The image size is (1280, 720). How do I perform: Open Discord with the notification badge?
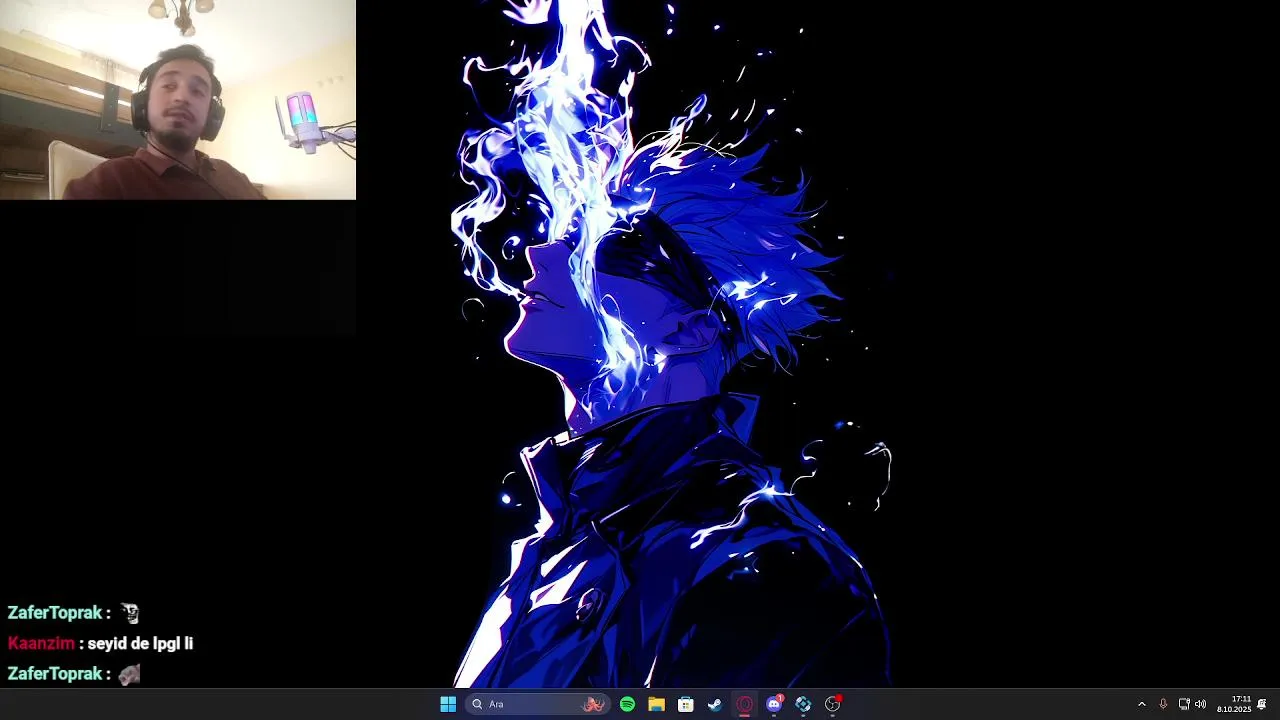[774, 704]
